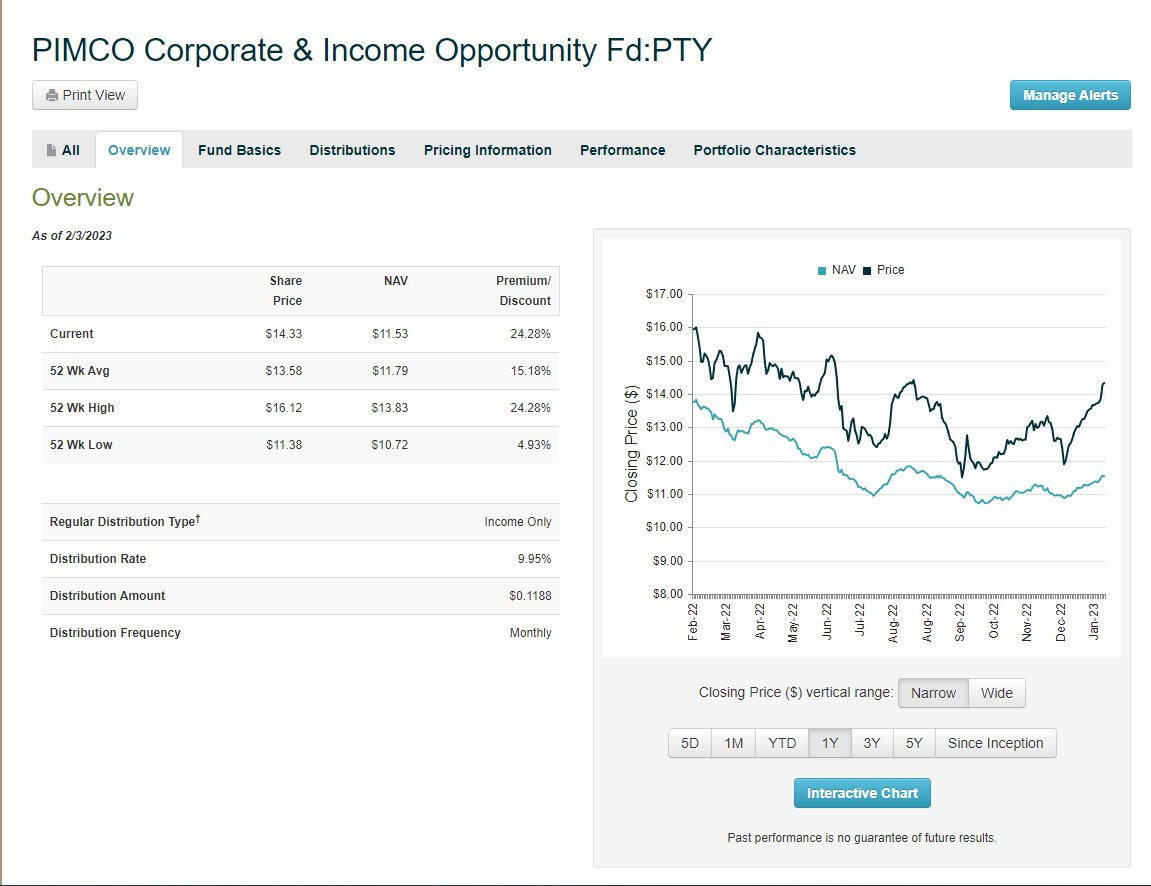This screenshot has width=1151, height=886.
Task: Select the 1Y chart period
Action: pyautogui.click(x=829, y=743)
